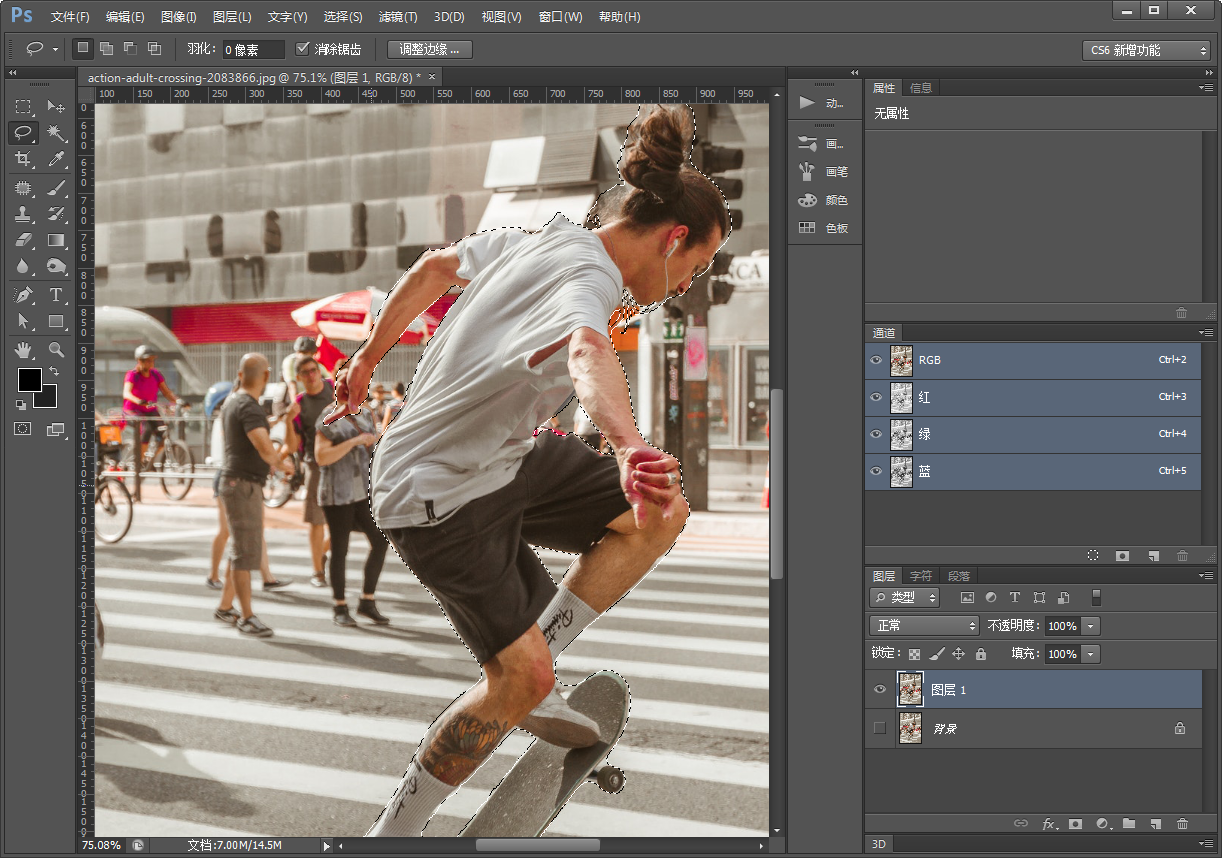Select the History Brush tool
1222x858 pixels.
point(56,214)
